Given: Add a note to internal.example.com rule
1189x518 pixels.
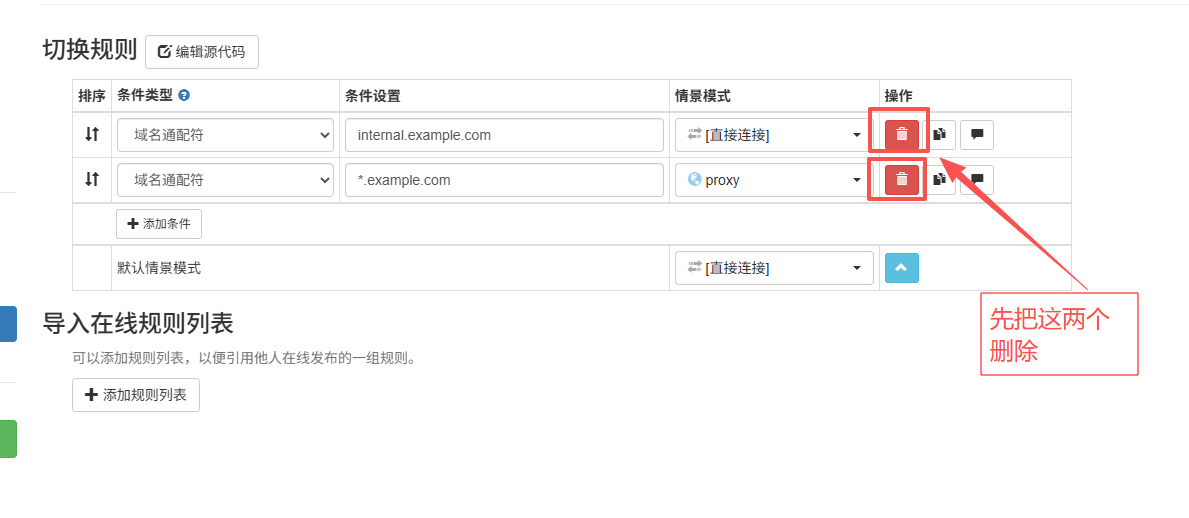Looking at the screenshot, I should point(977,135).
